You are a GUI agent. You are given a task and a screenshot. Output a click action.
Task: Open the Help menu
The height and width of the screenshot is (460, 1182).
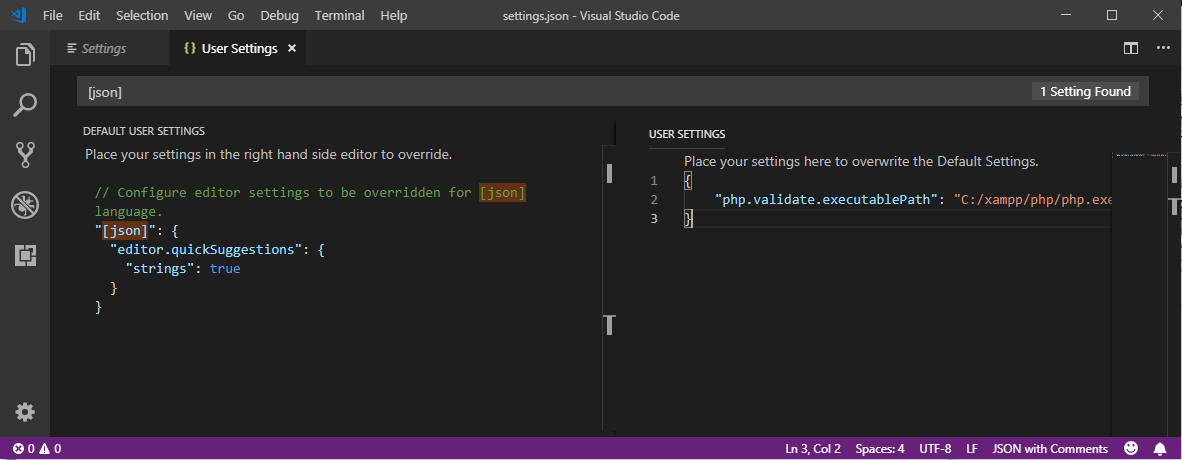393,15
